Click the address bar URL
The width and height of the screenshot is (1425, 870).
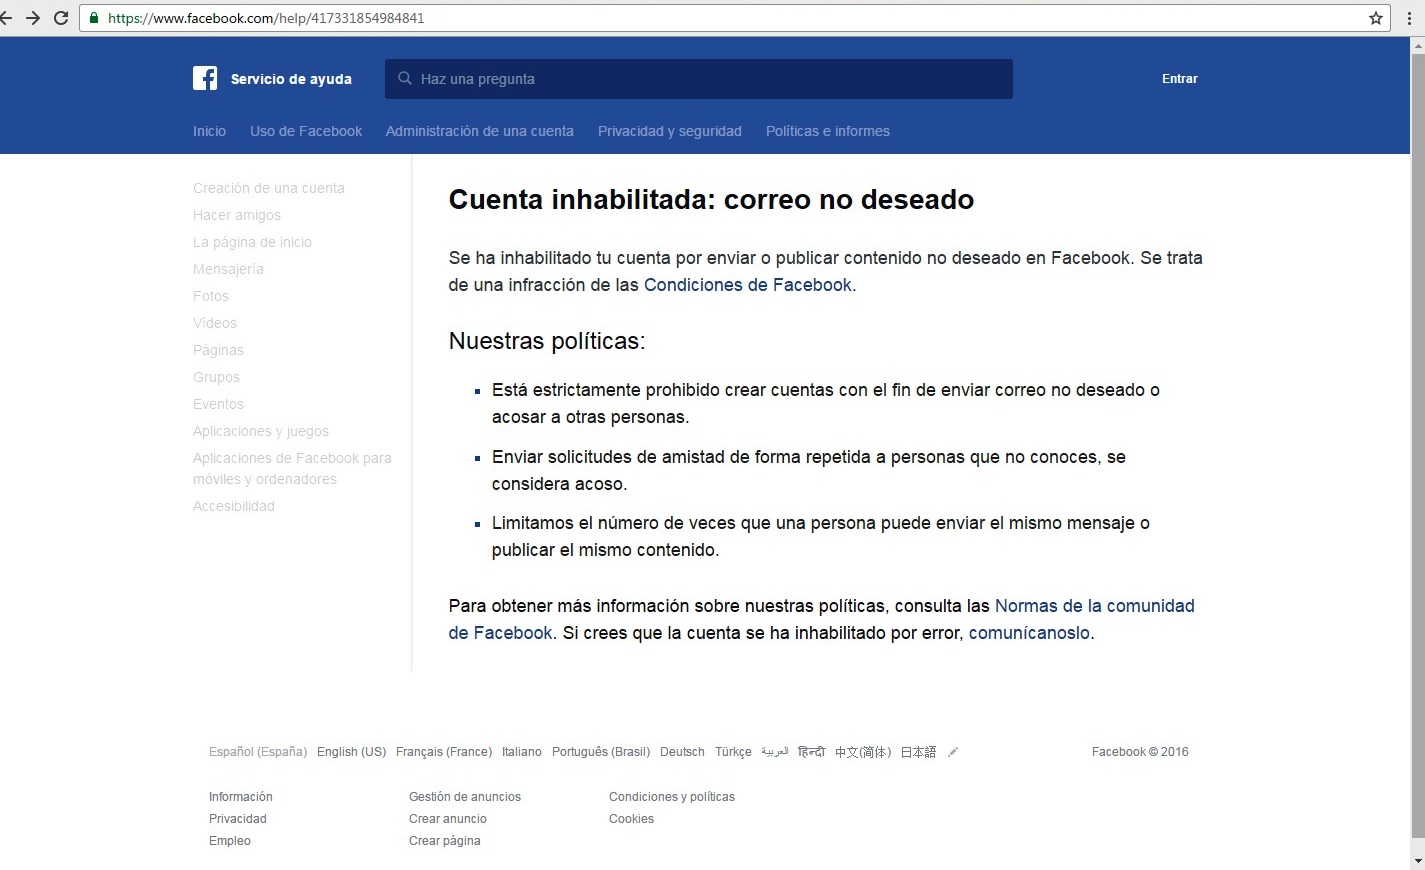tap(266, 18)
